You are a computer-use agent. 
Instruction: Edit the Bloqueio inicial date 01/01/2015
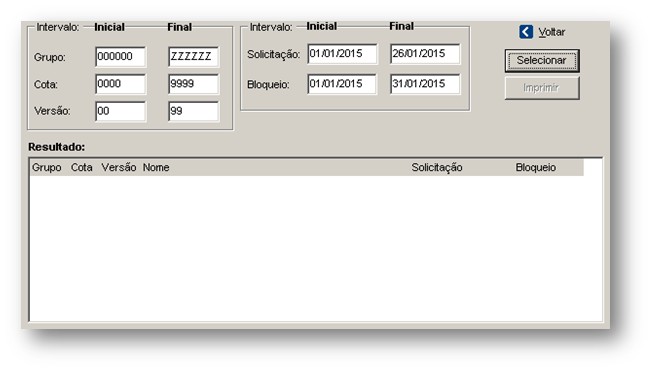point(342,84)
